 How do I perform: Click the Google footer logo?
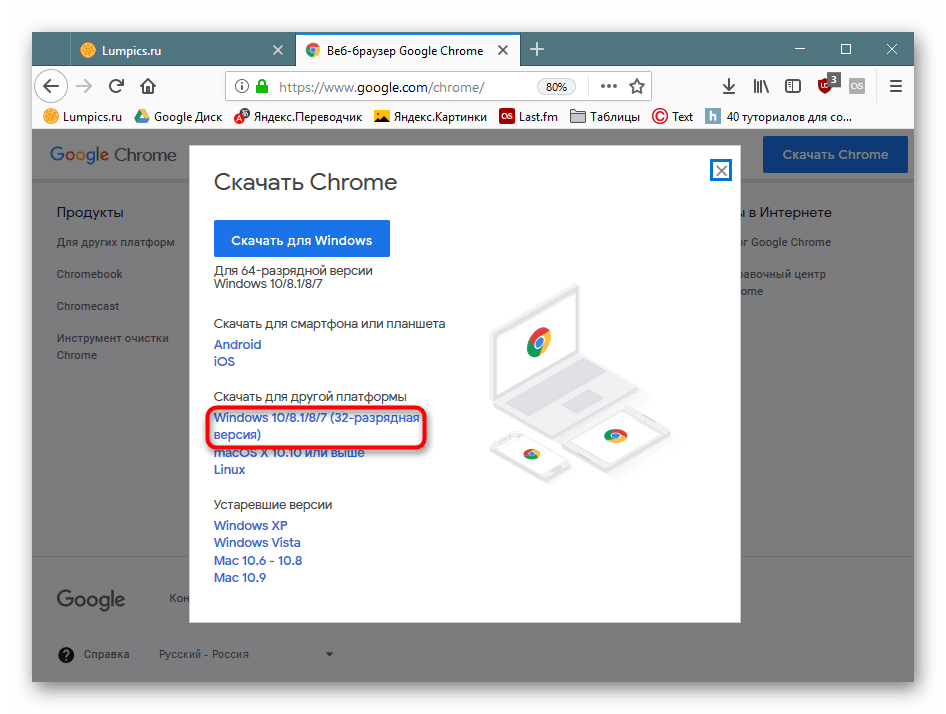point(90,599)
